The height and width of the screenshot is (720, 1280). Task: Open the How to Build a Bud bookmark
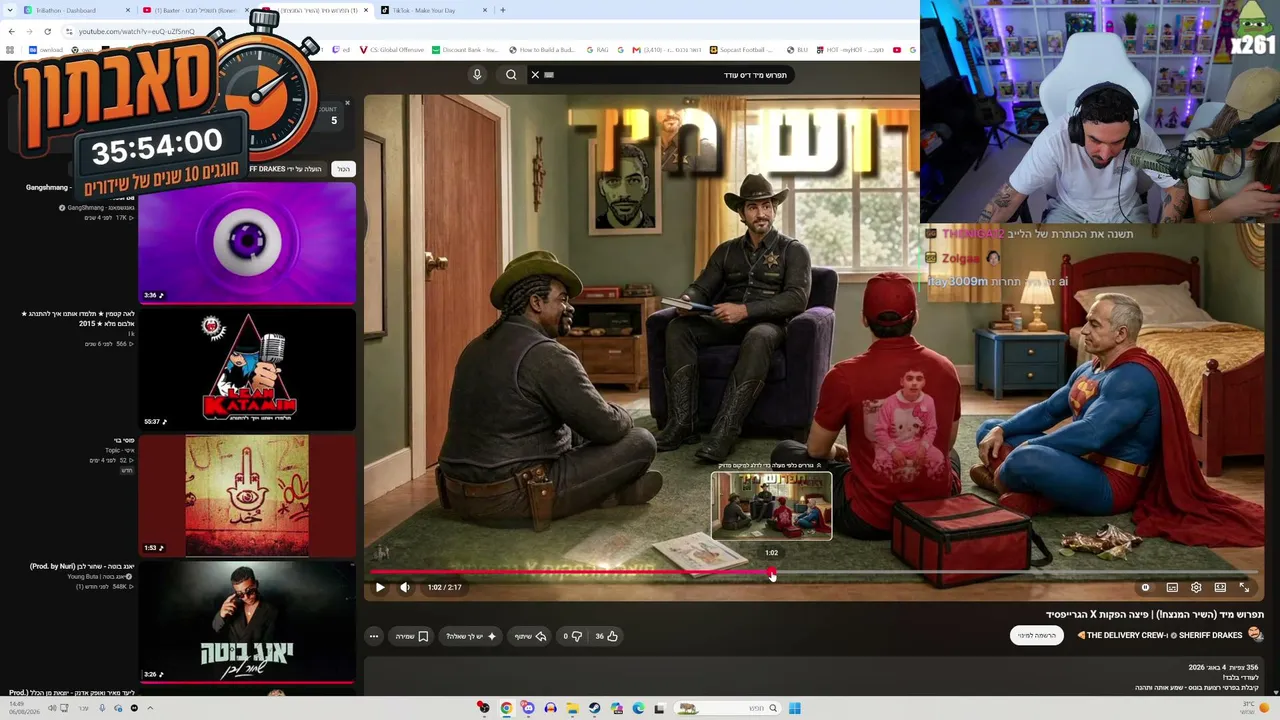542,50
